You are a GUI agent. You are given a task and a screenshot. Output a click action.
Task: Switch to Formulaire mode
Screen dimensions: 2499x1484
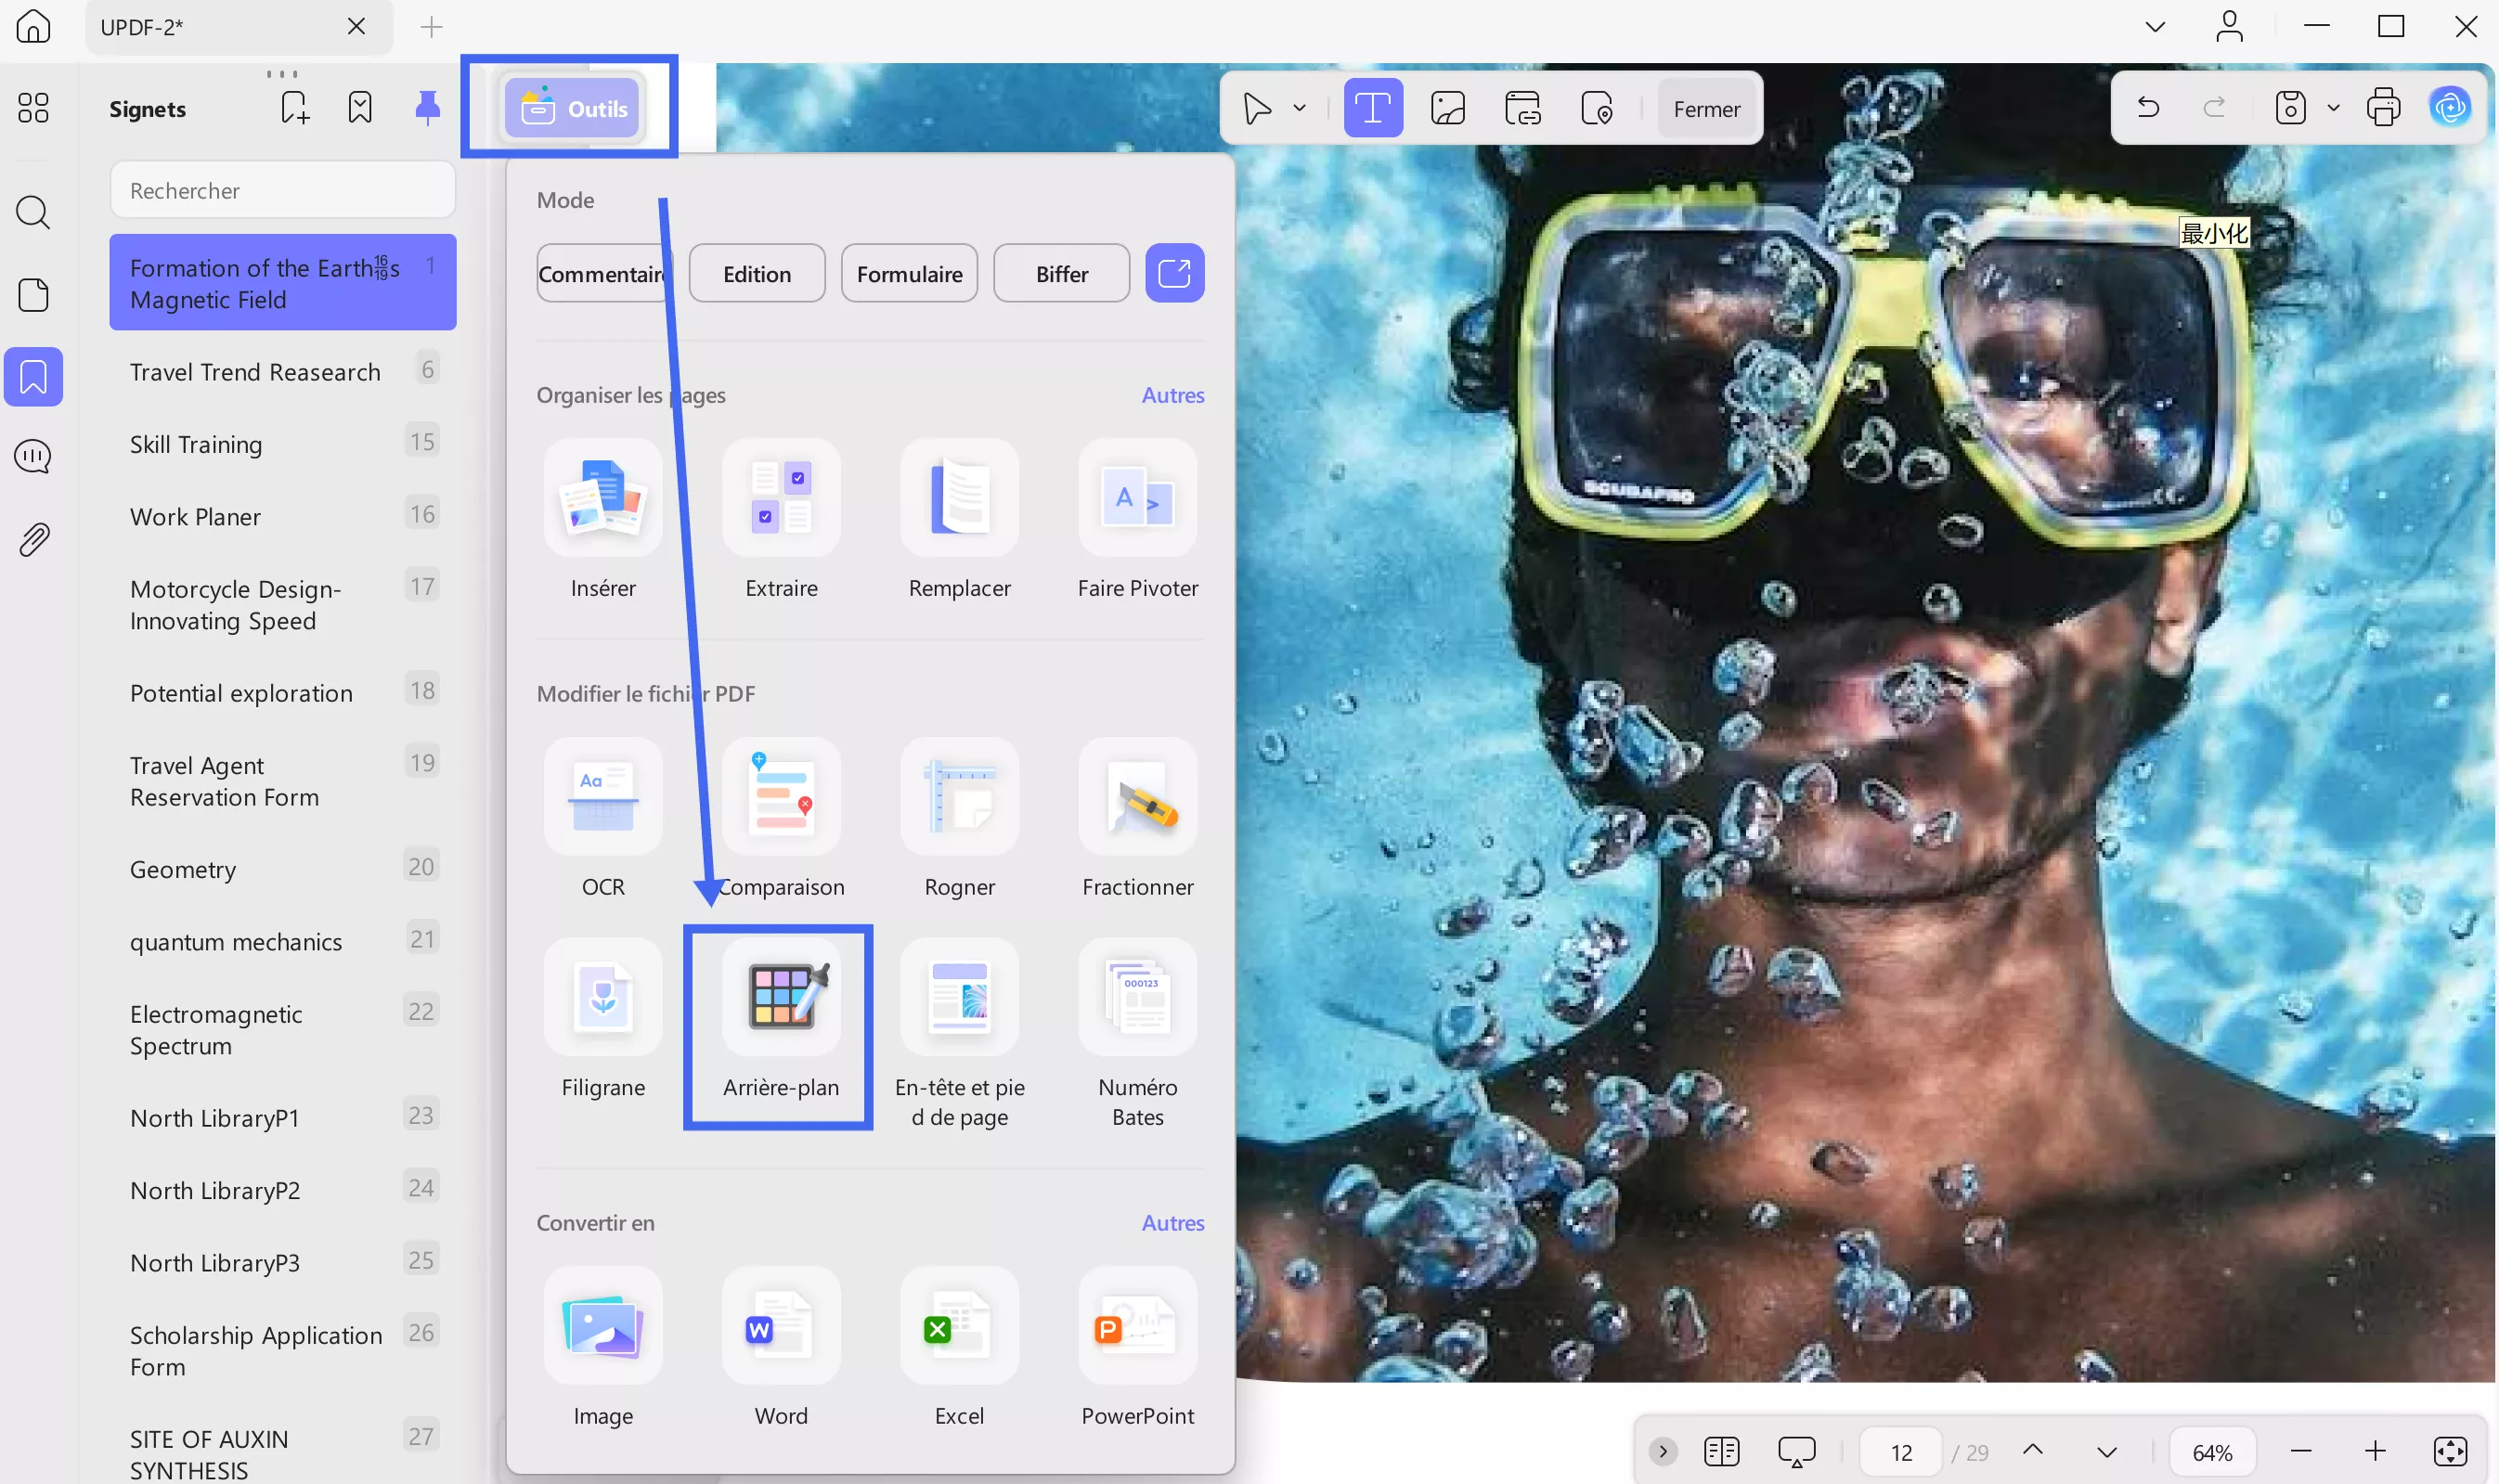909,273
